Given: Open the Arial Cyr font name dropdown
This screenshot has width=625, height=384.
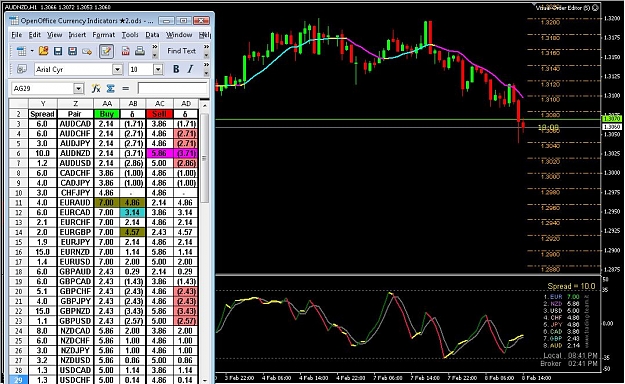Looking at the screenshot, I should tap(117, 69).
